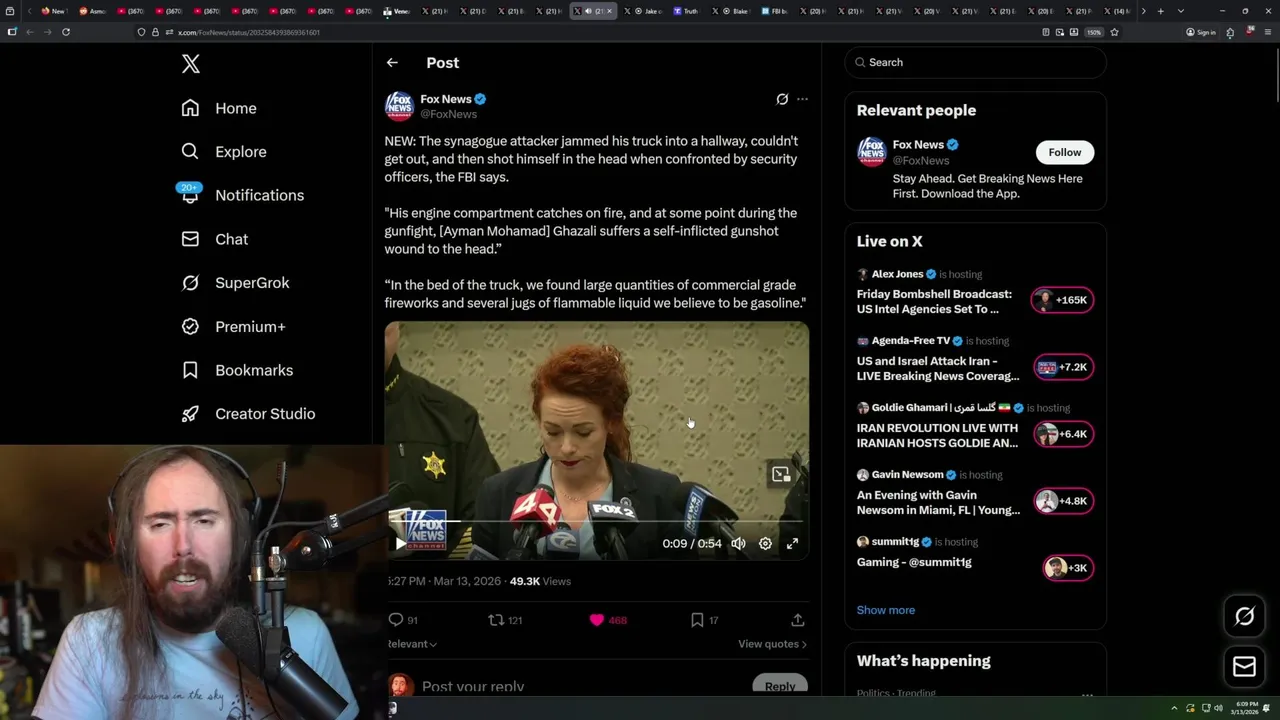Viewport: 1280px width, 720px height.
Task: Unlike the post with 468 likes
Action: pos(608,620)
